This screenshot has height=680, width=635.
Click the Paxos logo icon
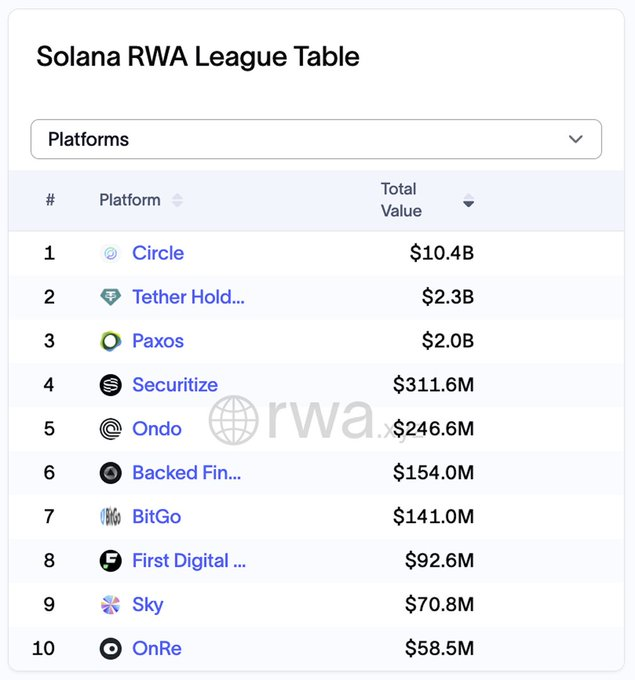pos(110,341)
